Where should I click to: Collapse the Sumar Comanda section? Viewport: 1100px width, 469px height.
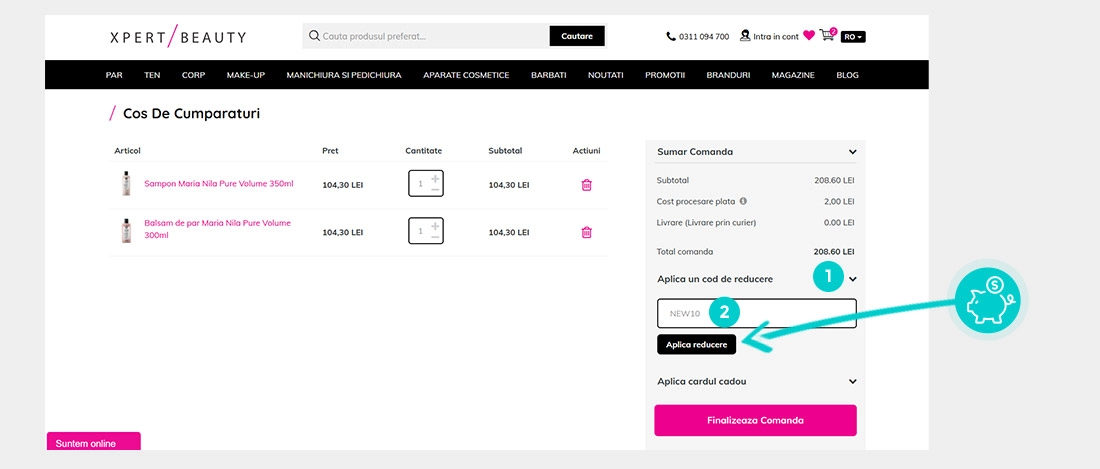click(x=852, y=152)
